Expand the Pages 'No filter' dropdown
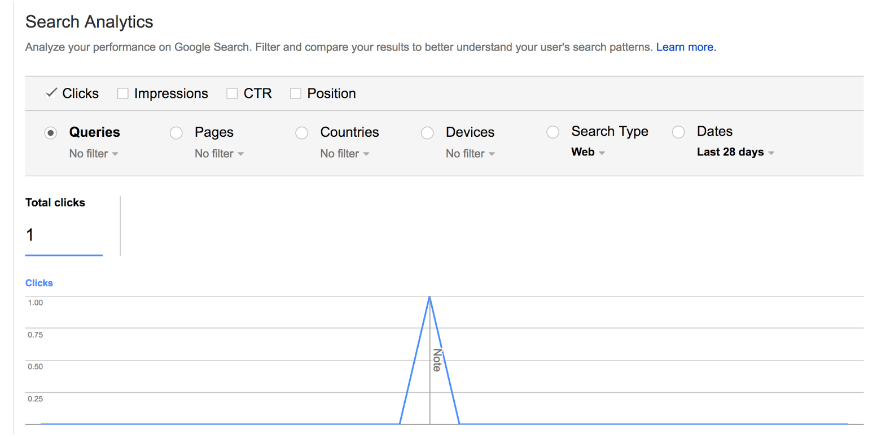Screen dimensions: 883x437 tap(219, 154)
